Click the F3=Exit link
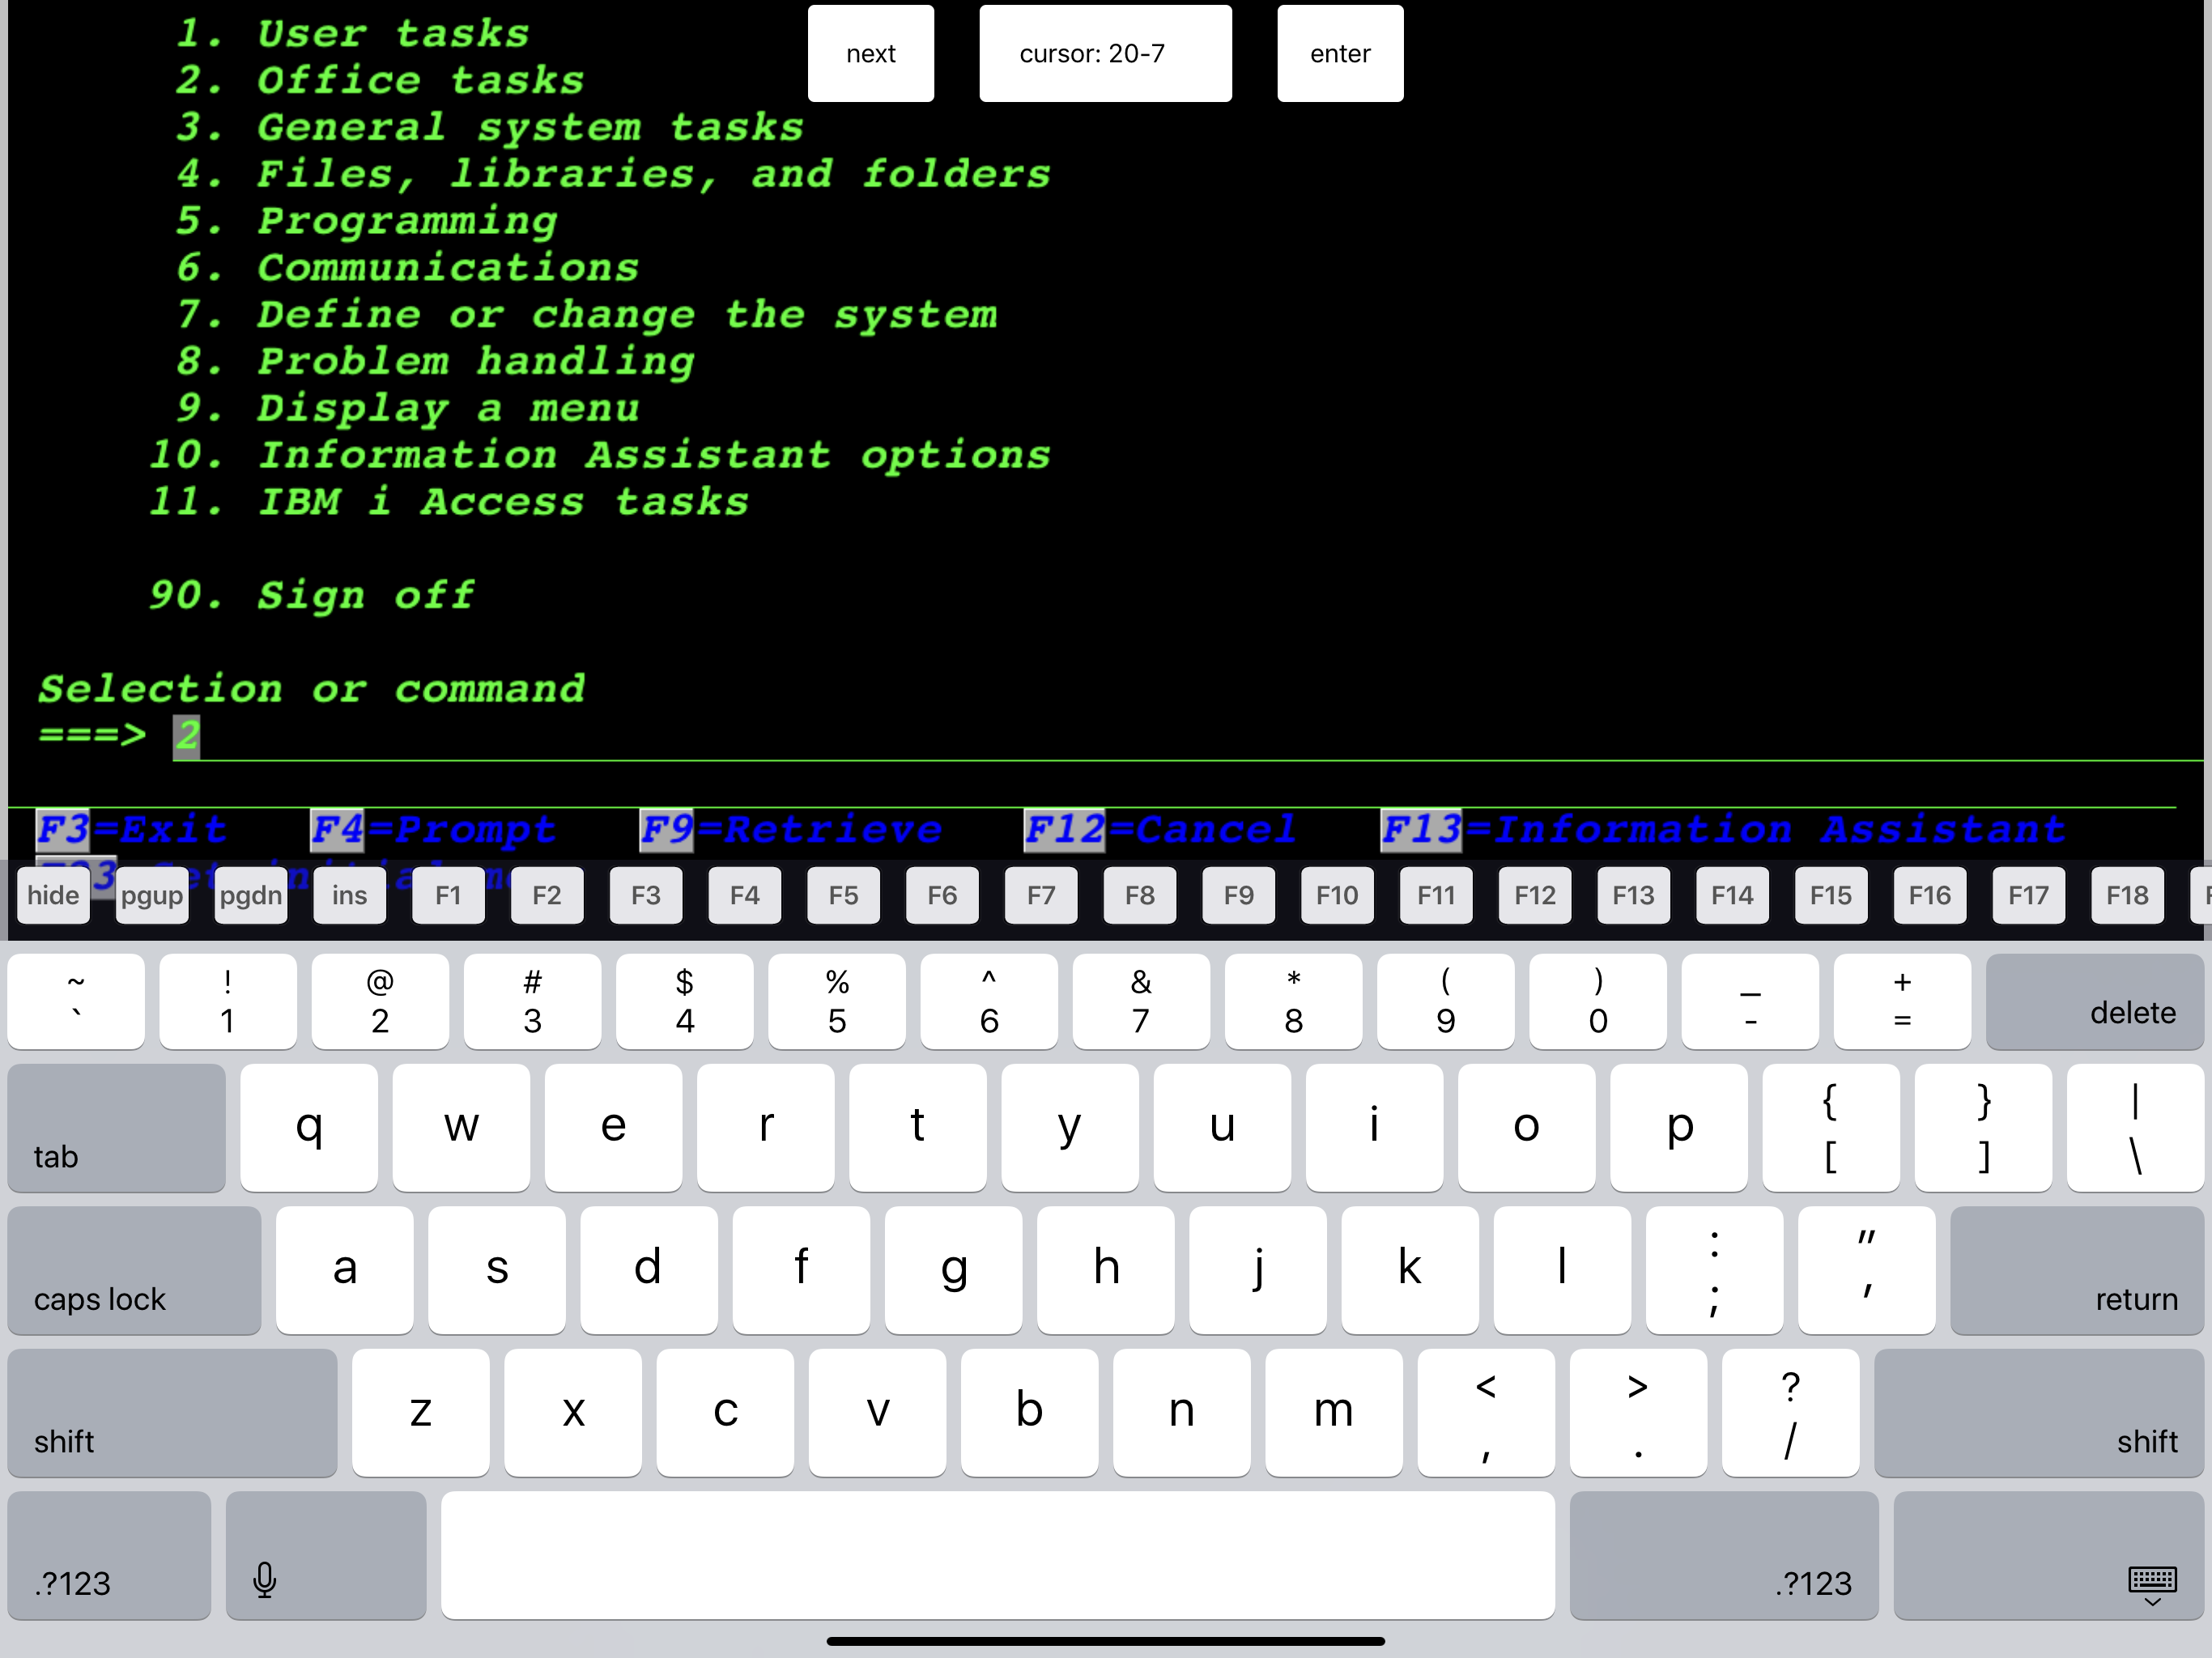Viewport: 2212px width, 1658px height. [130, 829]
